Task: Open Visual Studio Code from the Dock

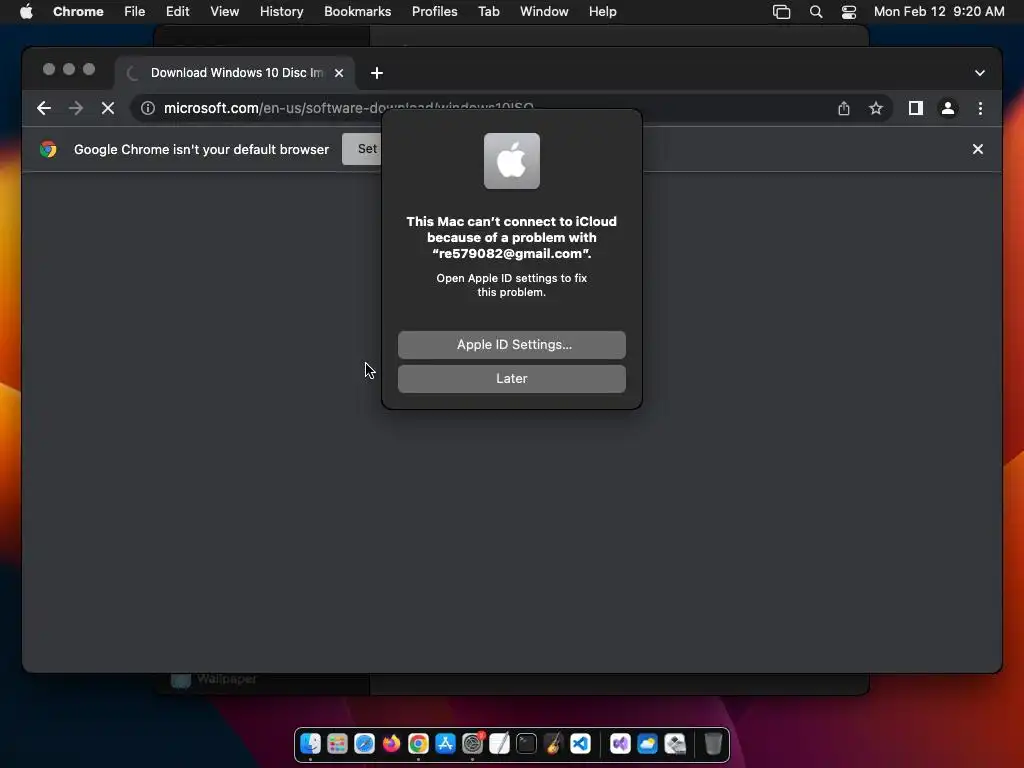Action: pyautogui.click(x=580, y=744)
